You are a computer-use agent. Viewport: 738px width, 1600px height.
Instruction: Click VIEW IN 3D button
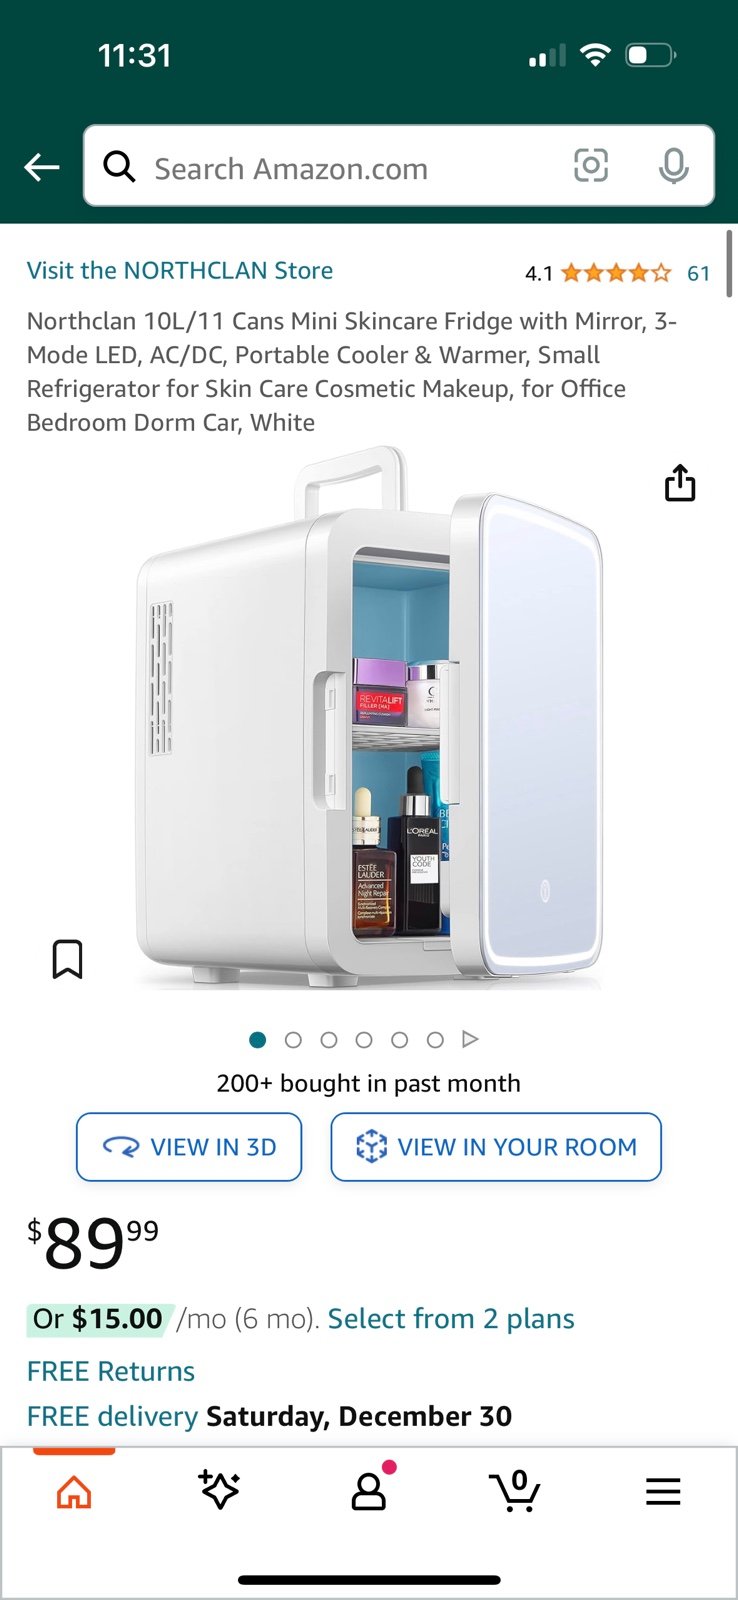pos(189,1147)
